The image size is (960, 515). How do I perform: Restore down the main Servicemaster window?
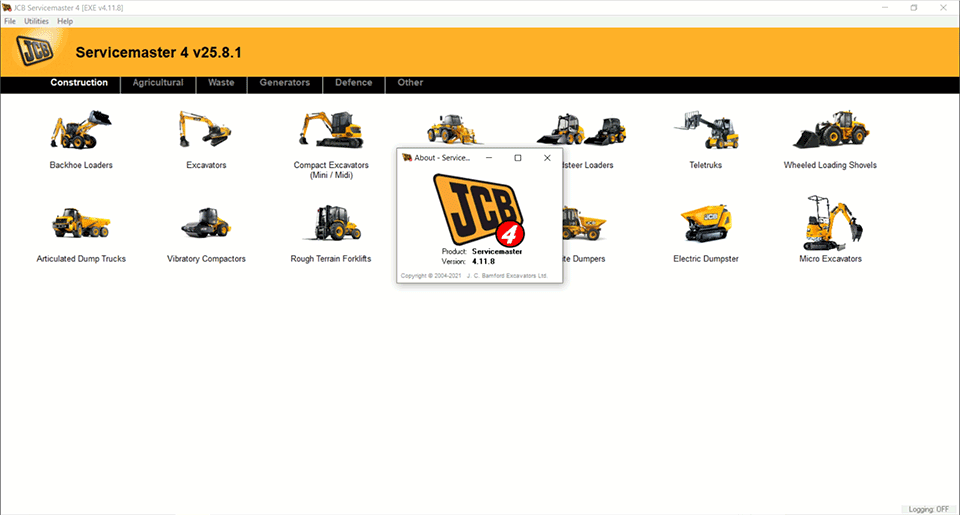[913, 7]
